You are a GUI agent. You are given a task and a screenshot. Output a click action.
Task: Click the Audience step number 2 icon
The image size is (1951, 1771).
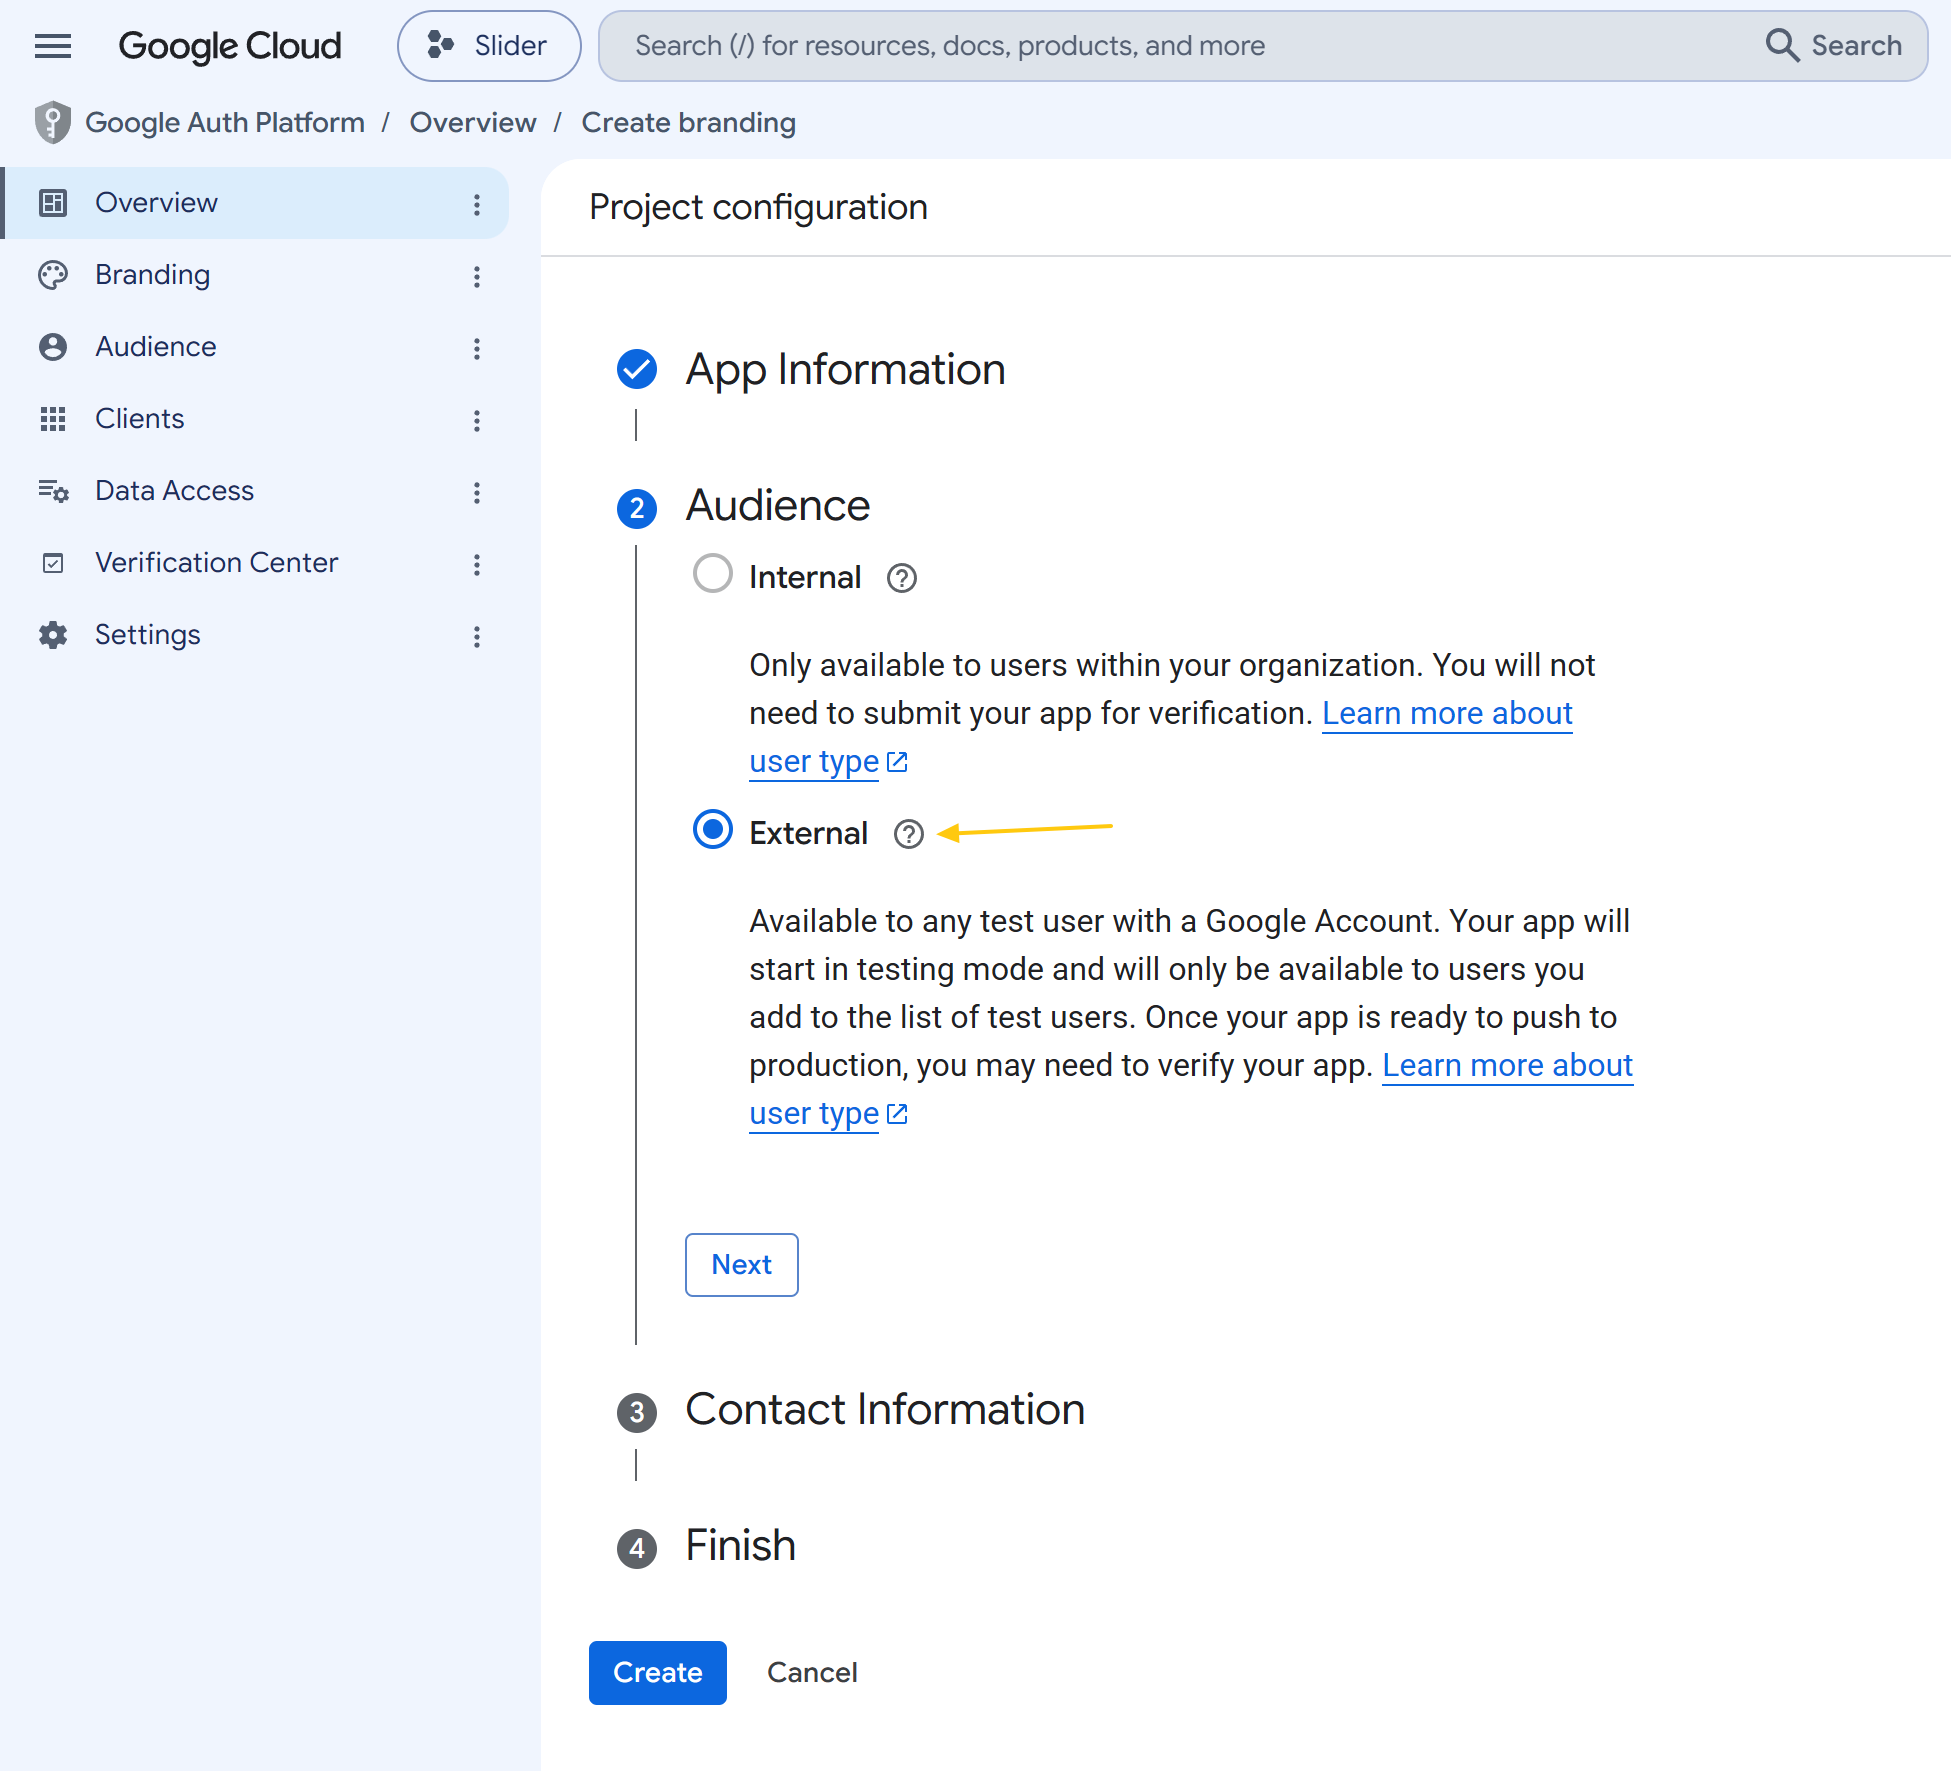(x=637, y=509)
